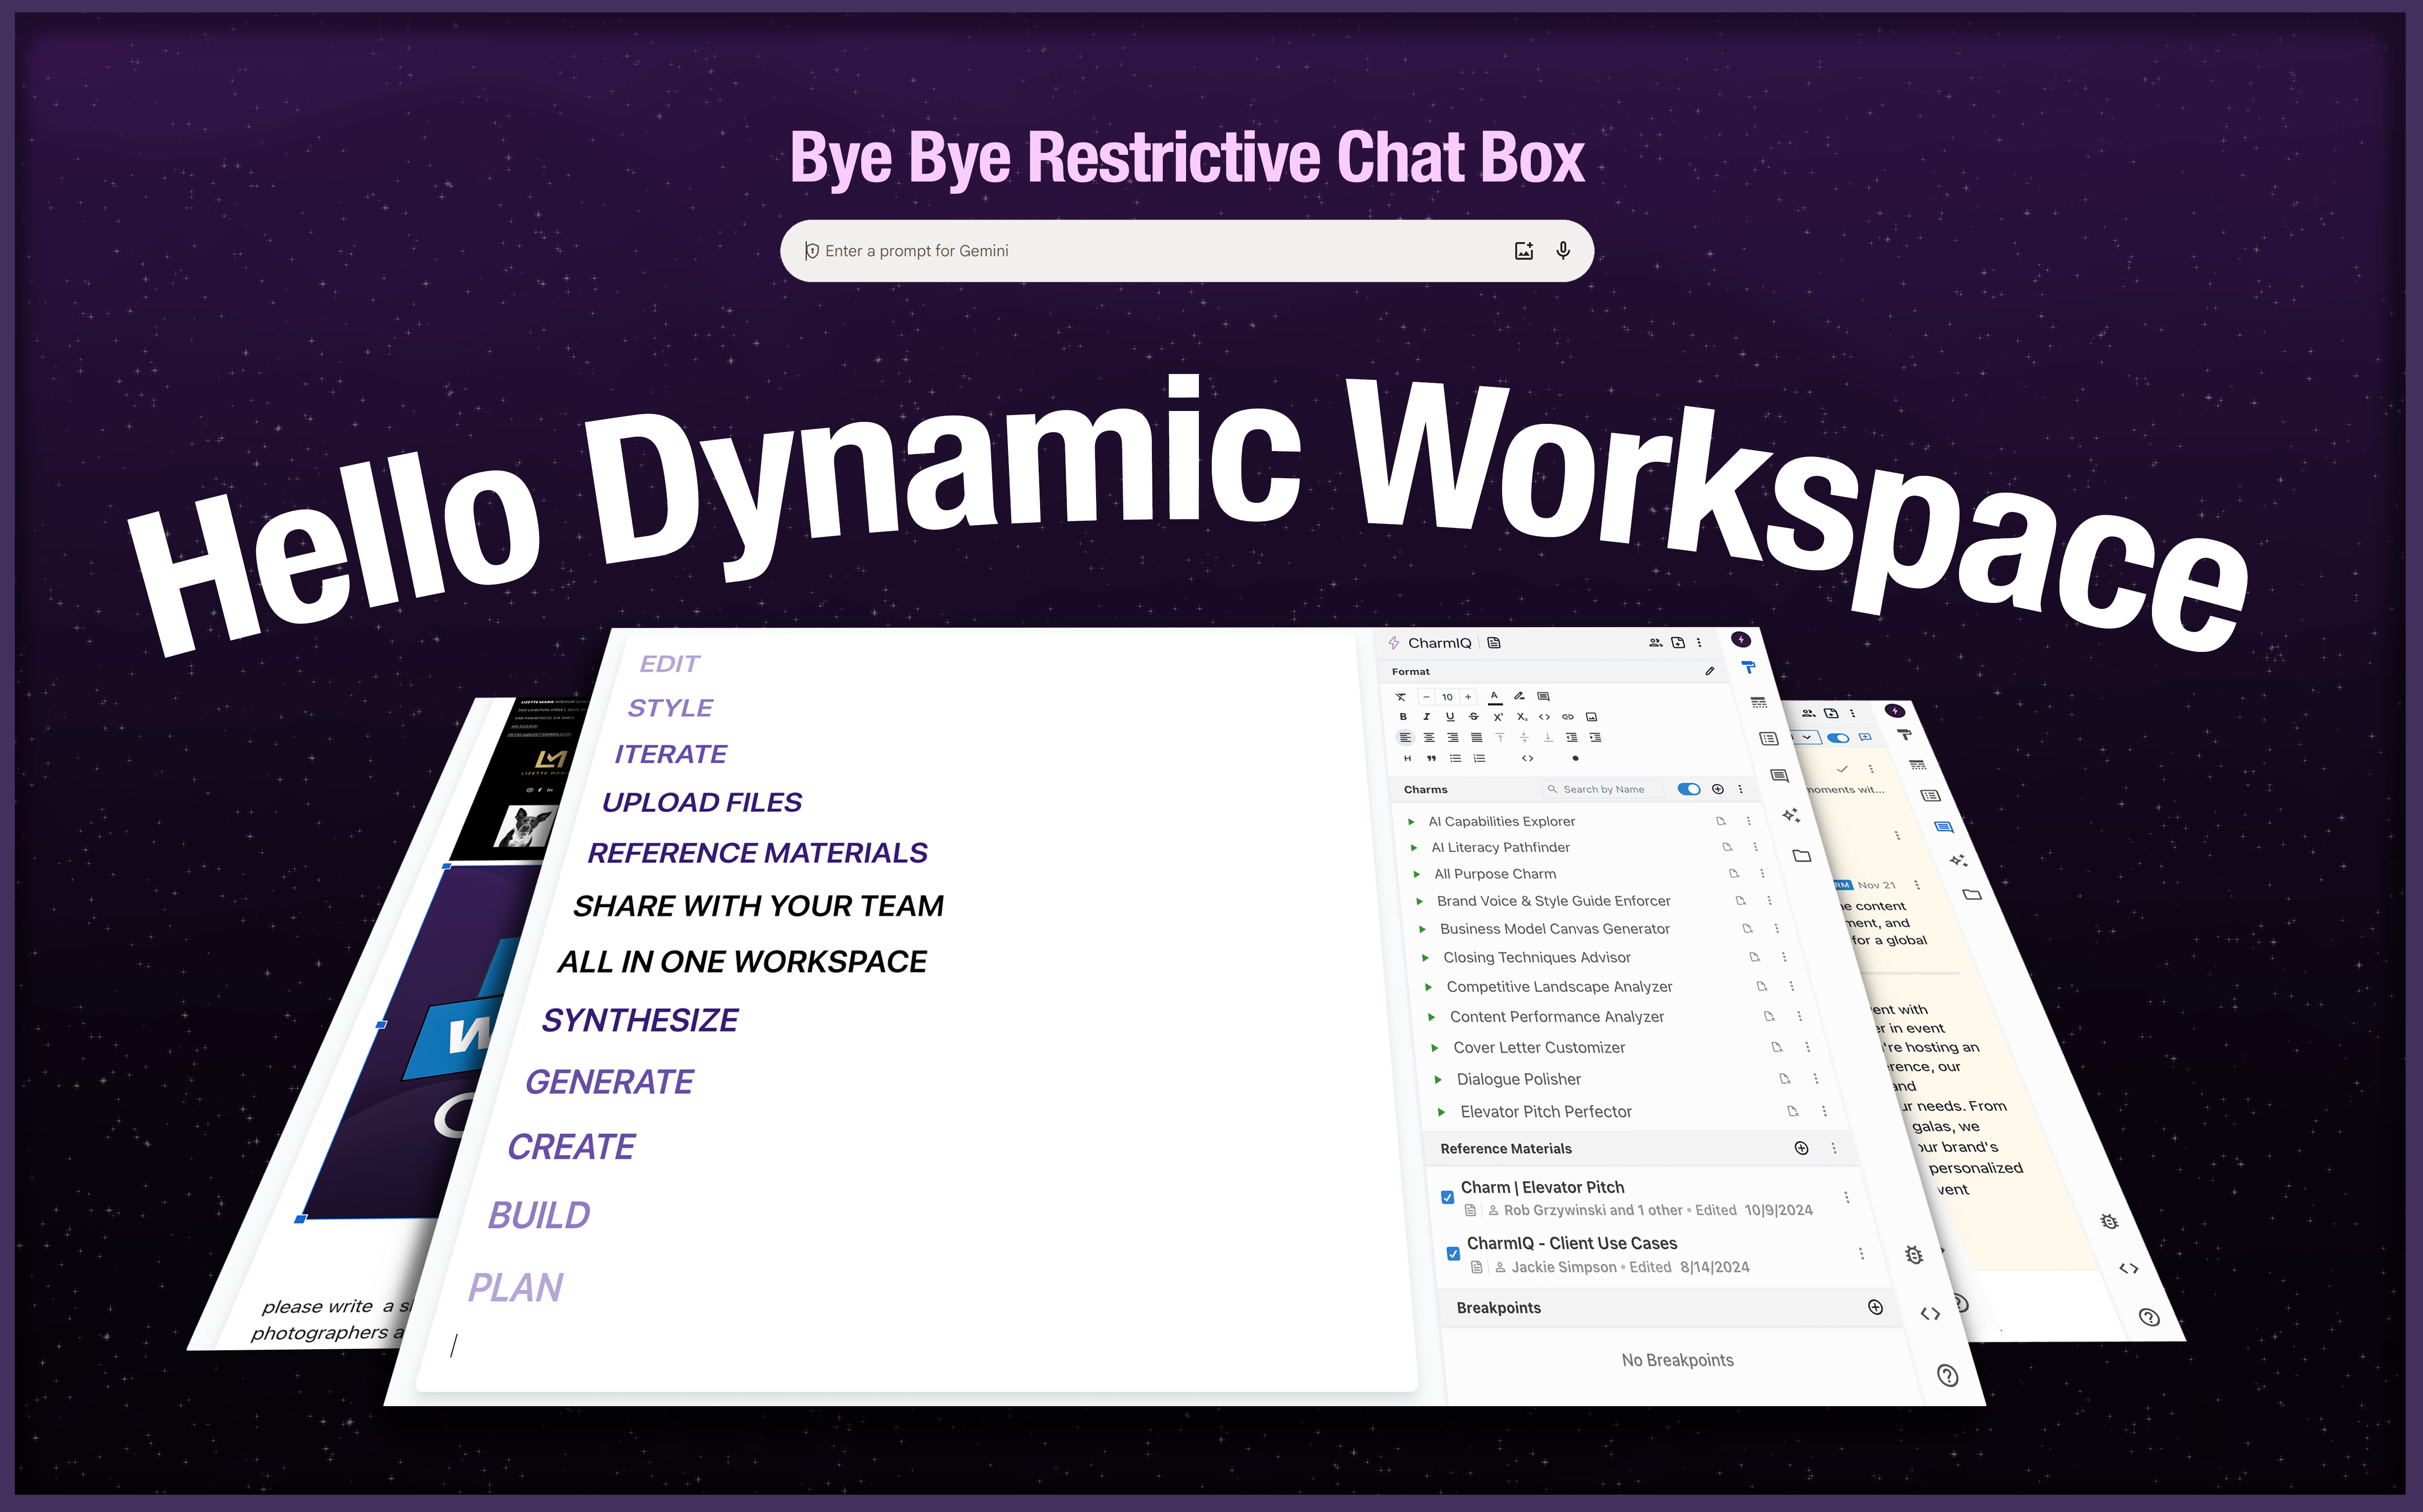Click the bulleted list icon

[1456, 759]
